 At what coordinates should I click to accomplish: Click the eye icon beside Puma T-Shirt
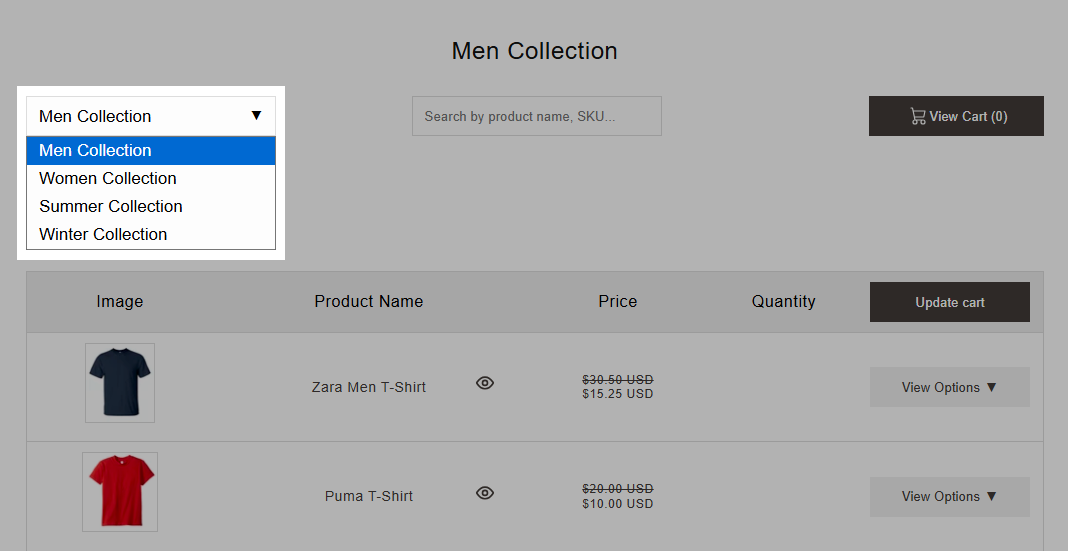[484, 493]
